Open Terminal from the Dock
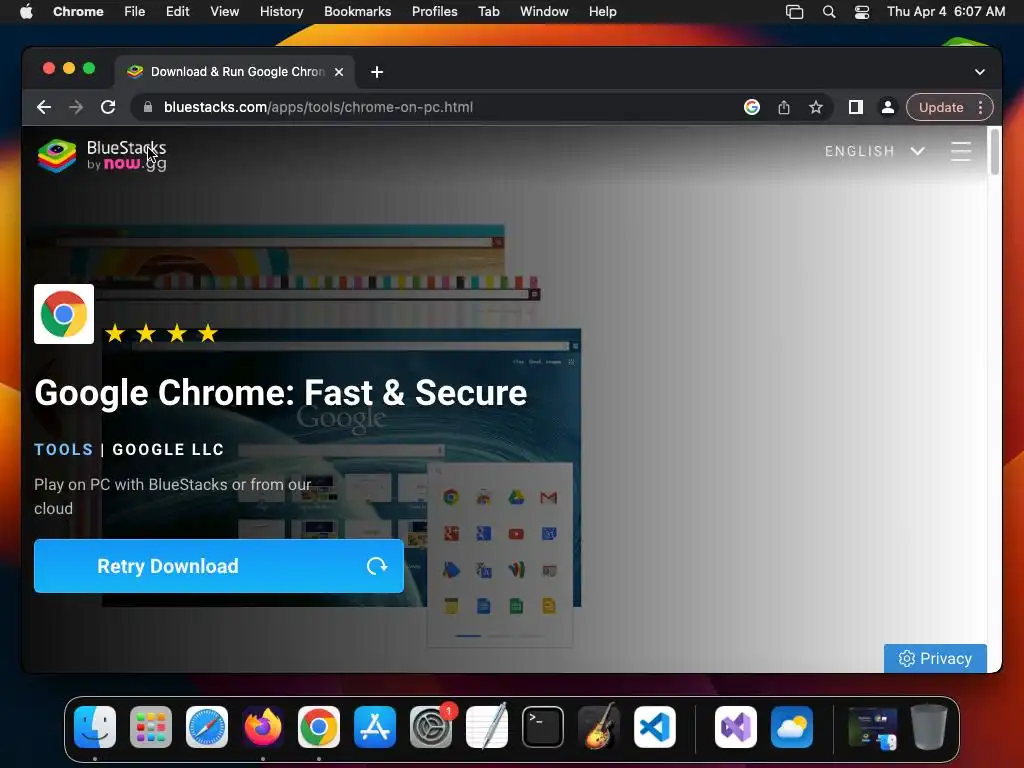This screenshot has width=1024, height=768. tap(543, 727)
